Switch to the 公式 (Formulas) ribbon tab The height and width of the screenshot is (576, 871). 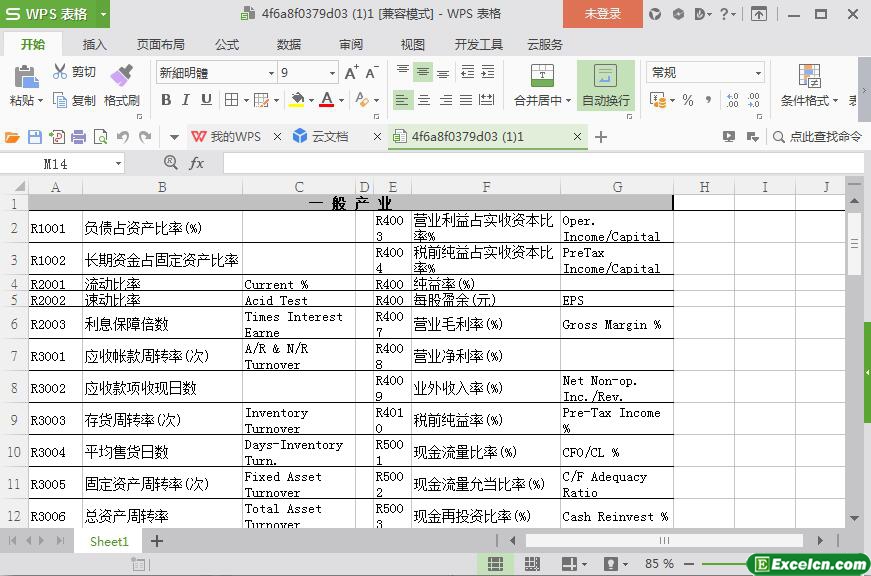click(x=227, y=44)
